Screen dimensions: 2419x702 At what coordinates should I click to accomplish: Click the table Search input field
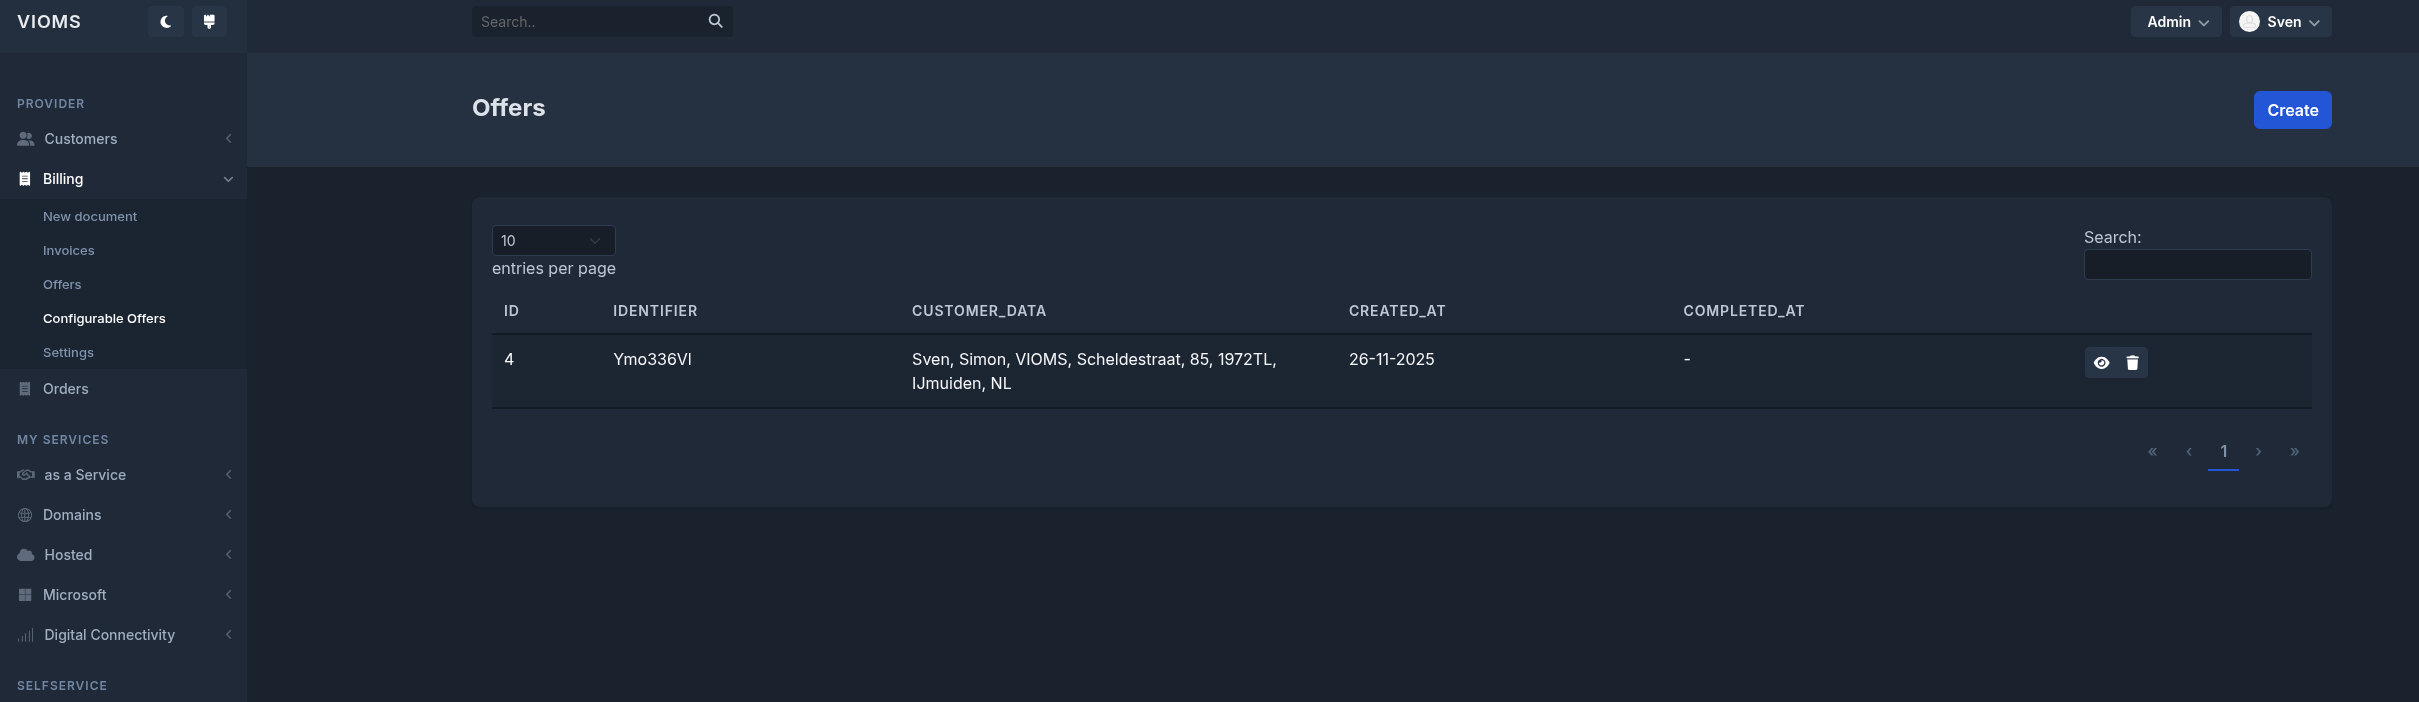[2197, 265]
